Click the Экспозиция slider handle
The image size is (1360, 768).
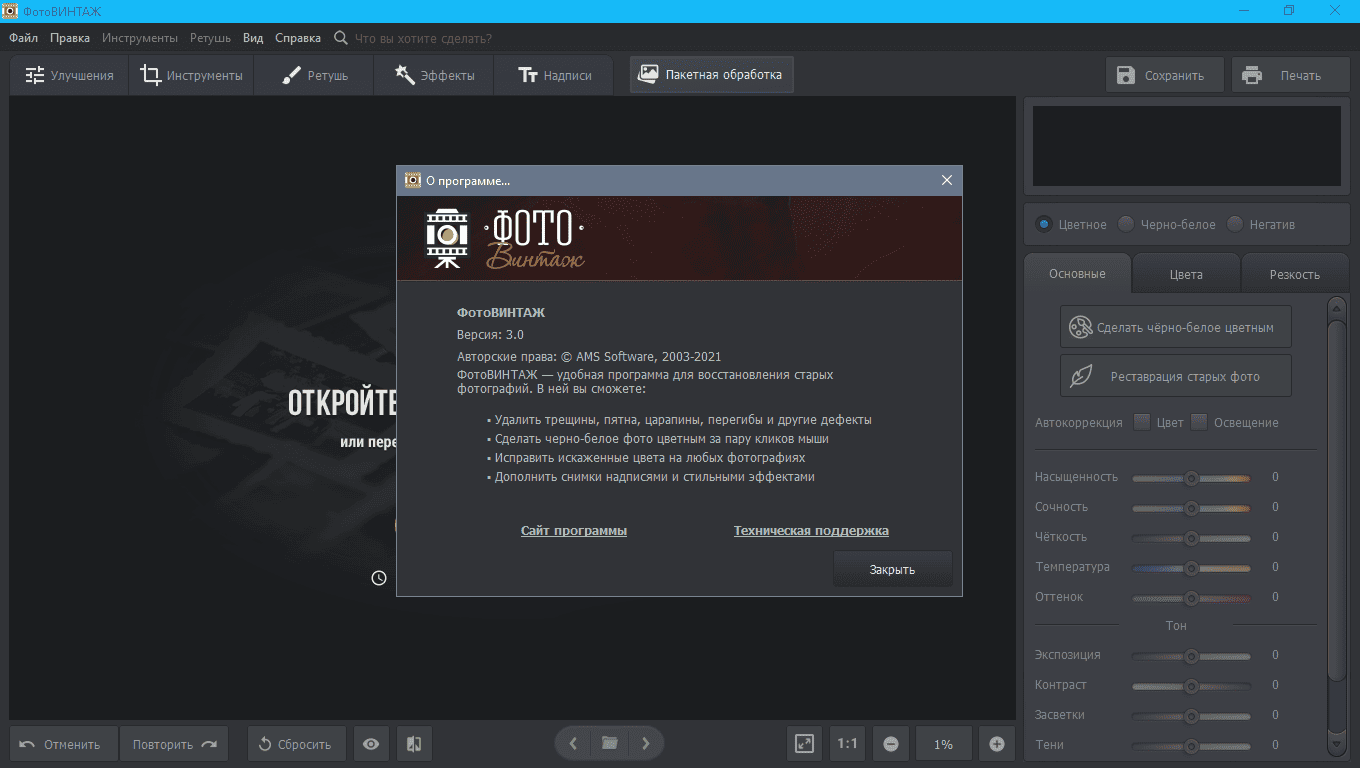point(1191,656)
